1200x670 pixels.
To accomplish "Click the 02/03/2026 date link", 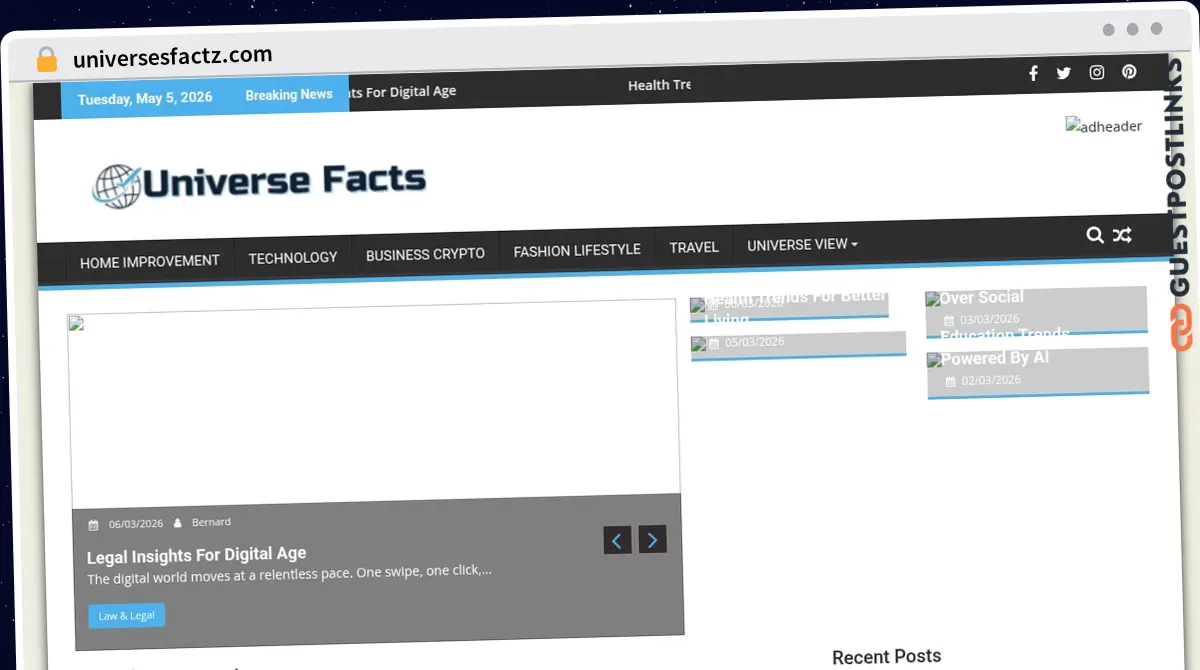I will click(x=991, y=380).
